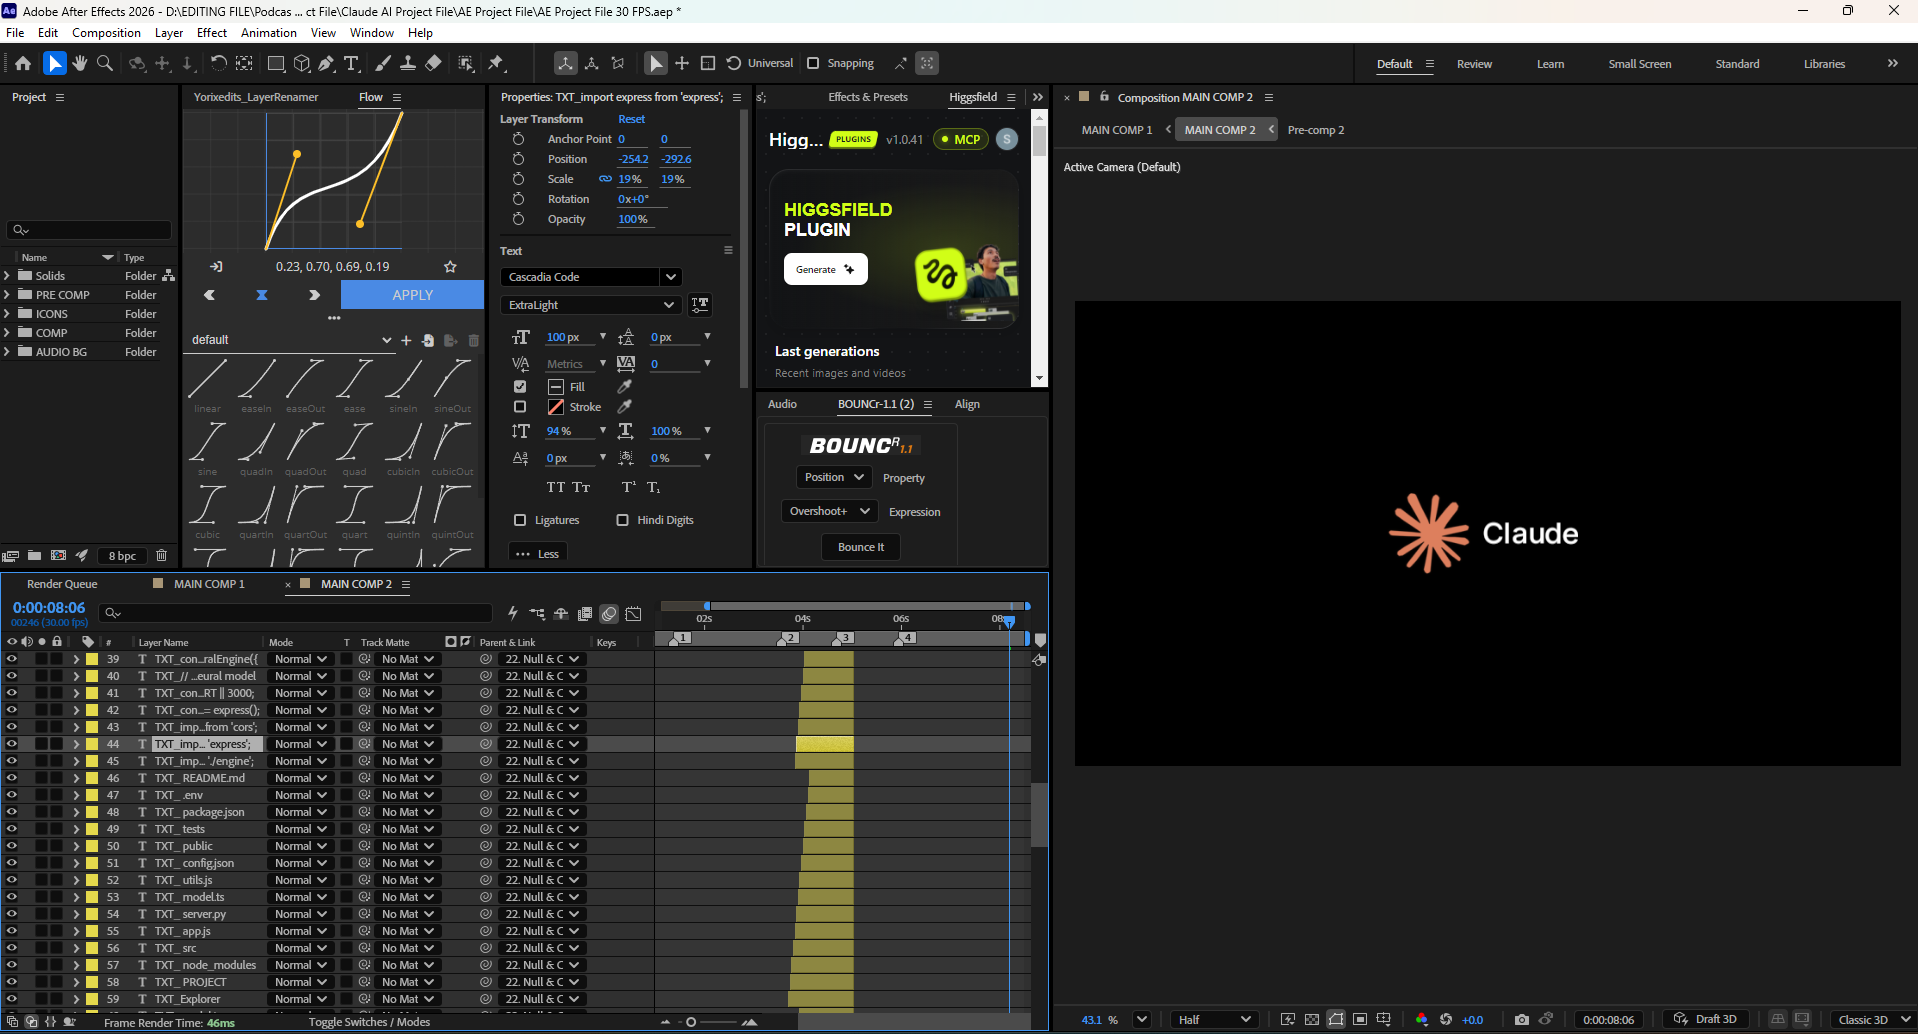Select the Zoom magnifier tool
This screenshot has width=1918, height=1034.
click(105, 63)
